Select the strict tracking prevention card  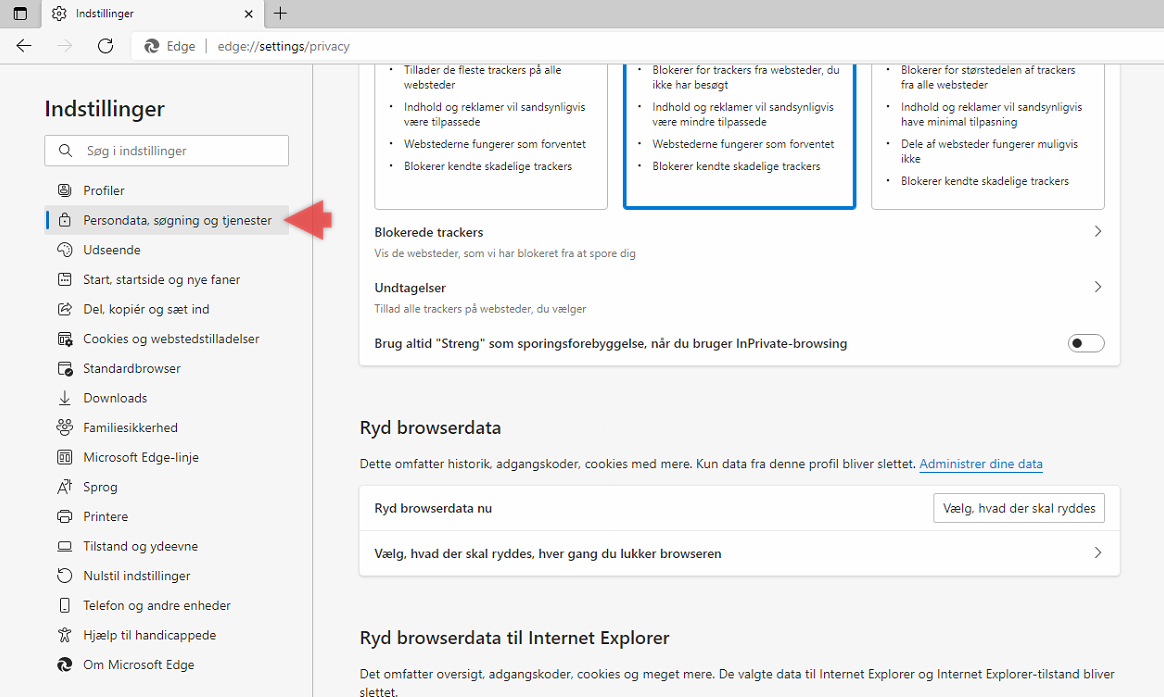987,136
